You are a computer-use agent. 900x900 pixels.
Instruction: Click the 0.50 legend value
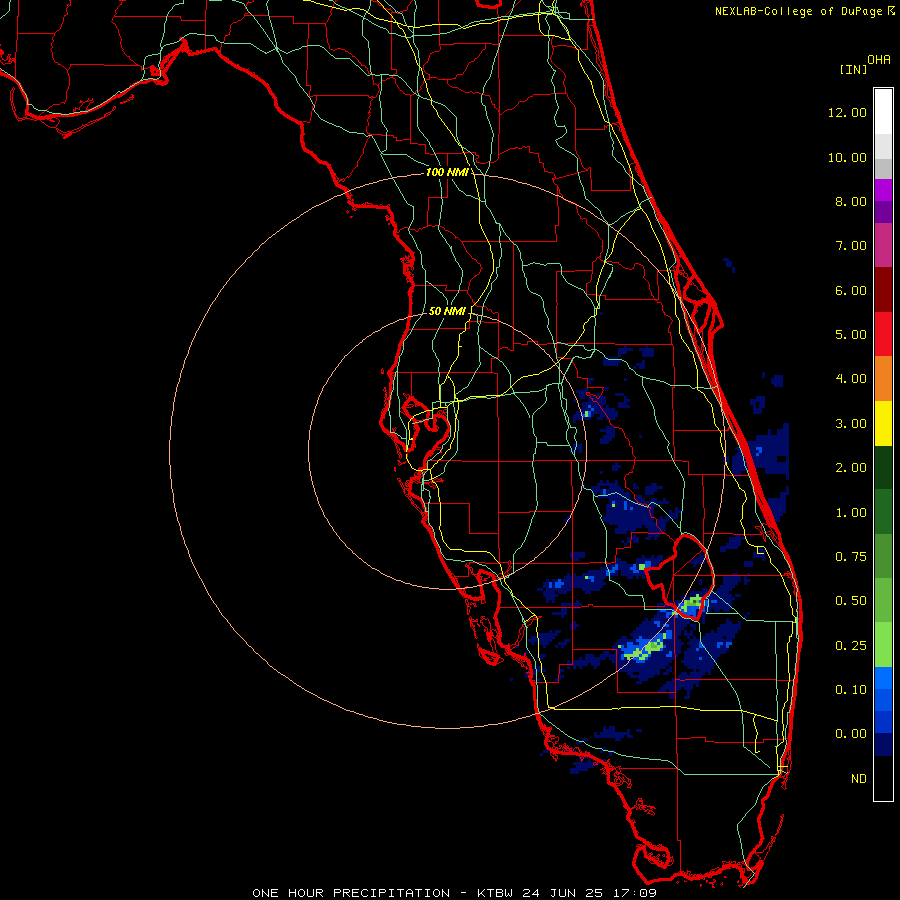(851, 601)
